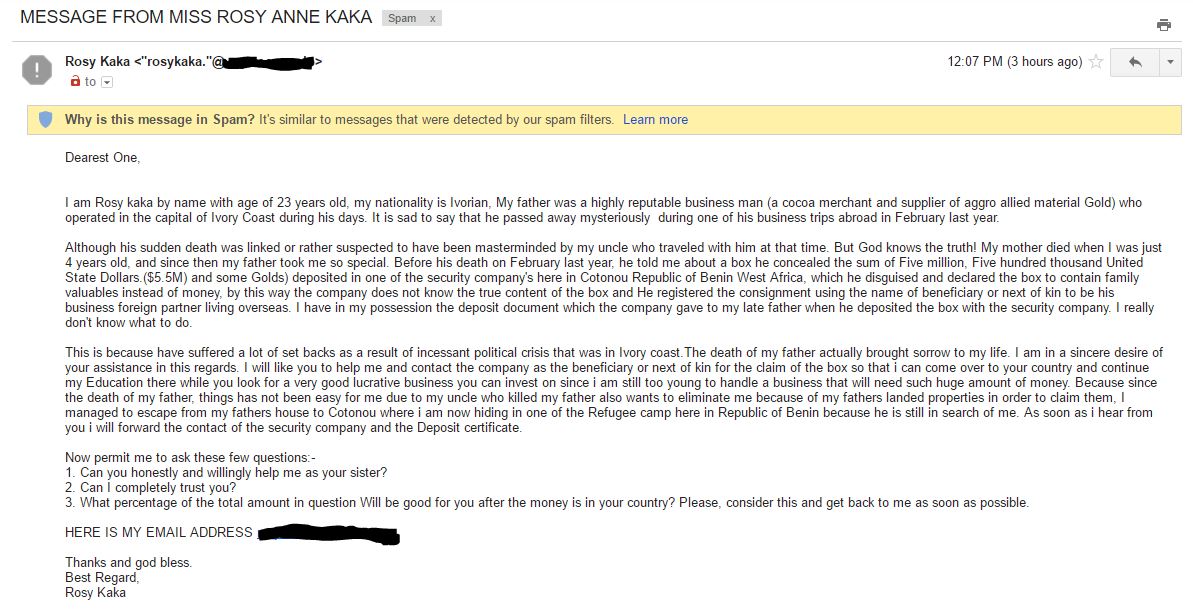1193x615 pixels.
Task: Star this message
Action: tap(1096, 62)
